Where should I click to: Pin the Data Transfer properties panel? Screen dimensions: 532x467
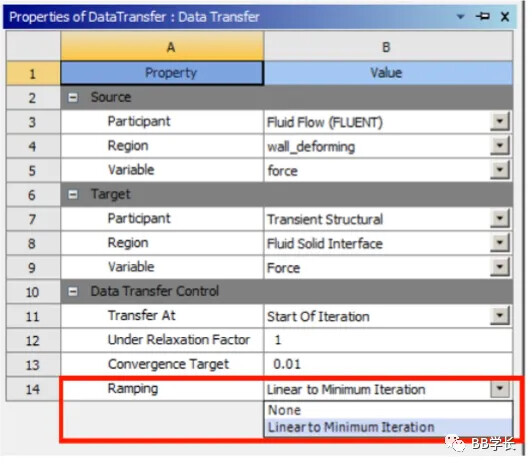[x=482, y=16]
